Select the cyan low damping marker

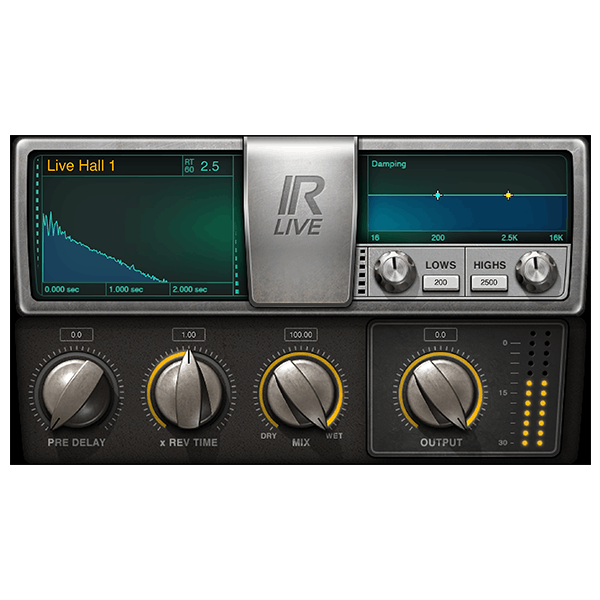(x=437, y=195)
